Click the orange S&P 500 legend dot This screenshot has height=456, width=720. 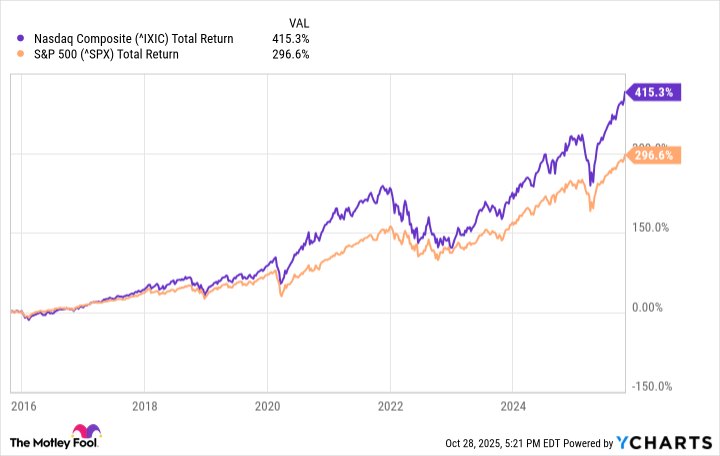pos(20,54)
